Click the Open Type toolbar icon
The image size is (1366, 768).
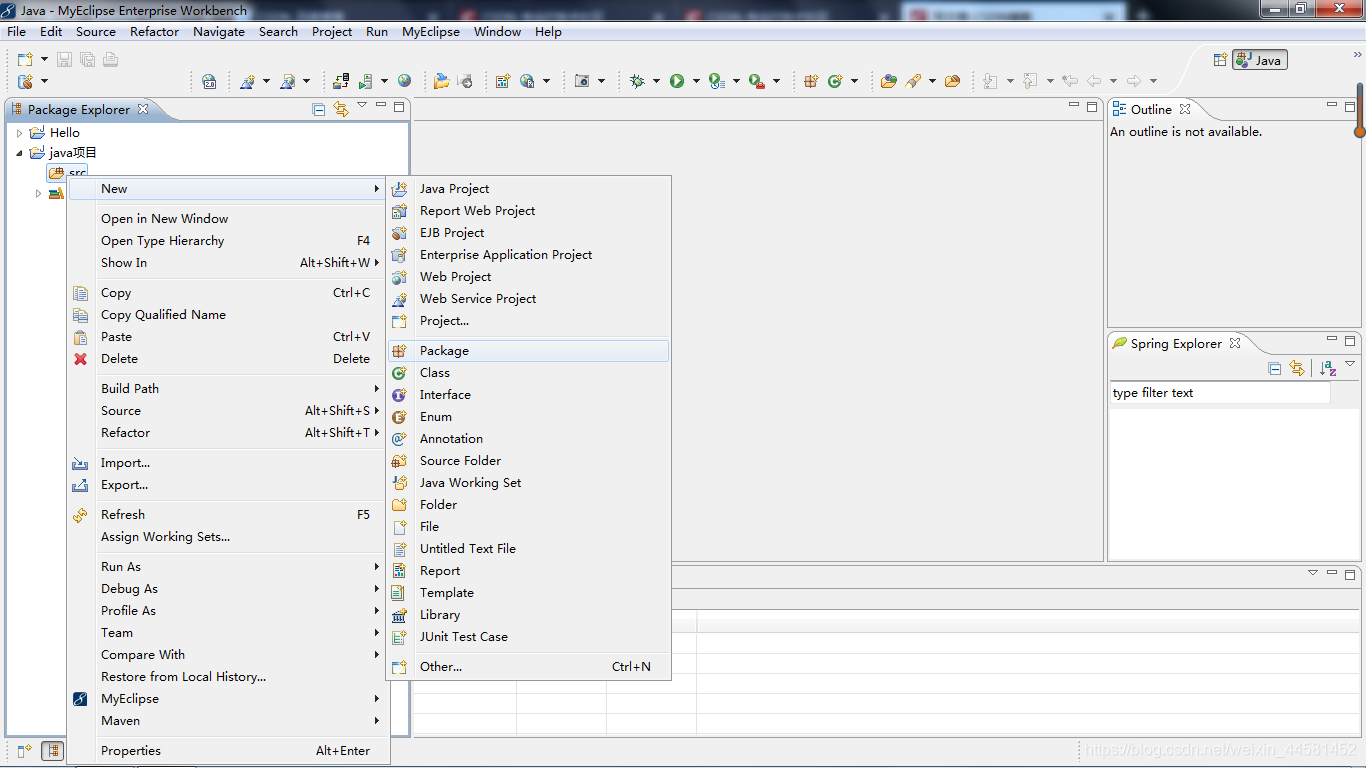[889, 81]
